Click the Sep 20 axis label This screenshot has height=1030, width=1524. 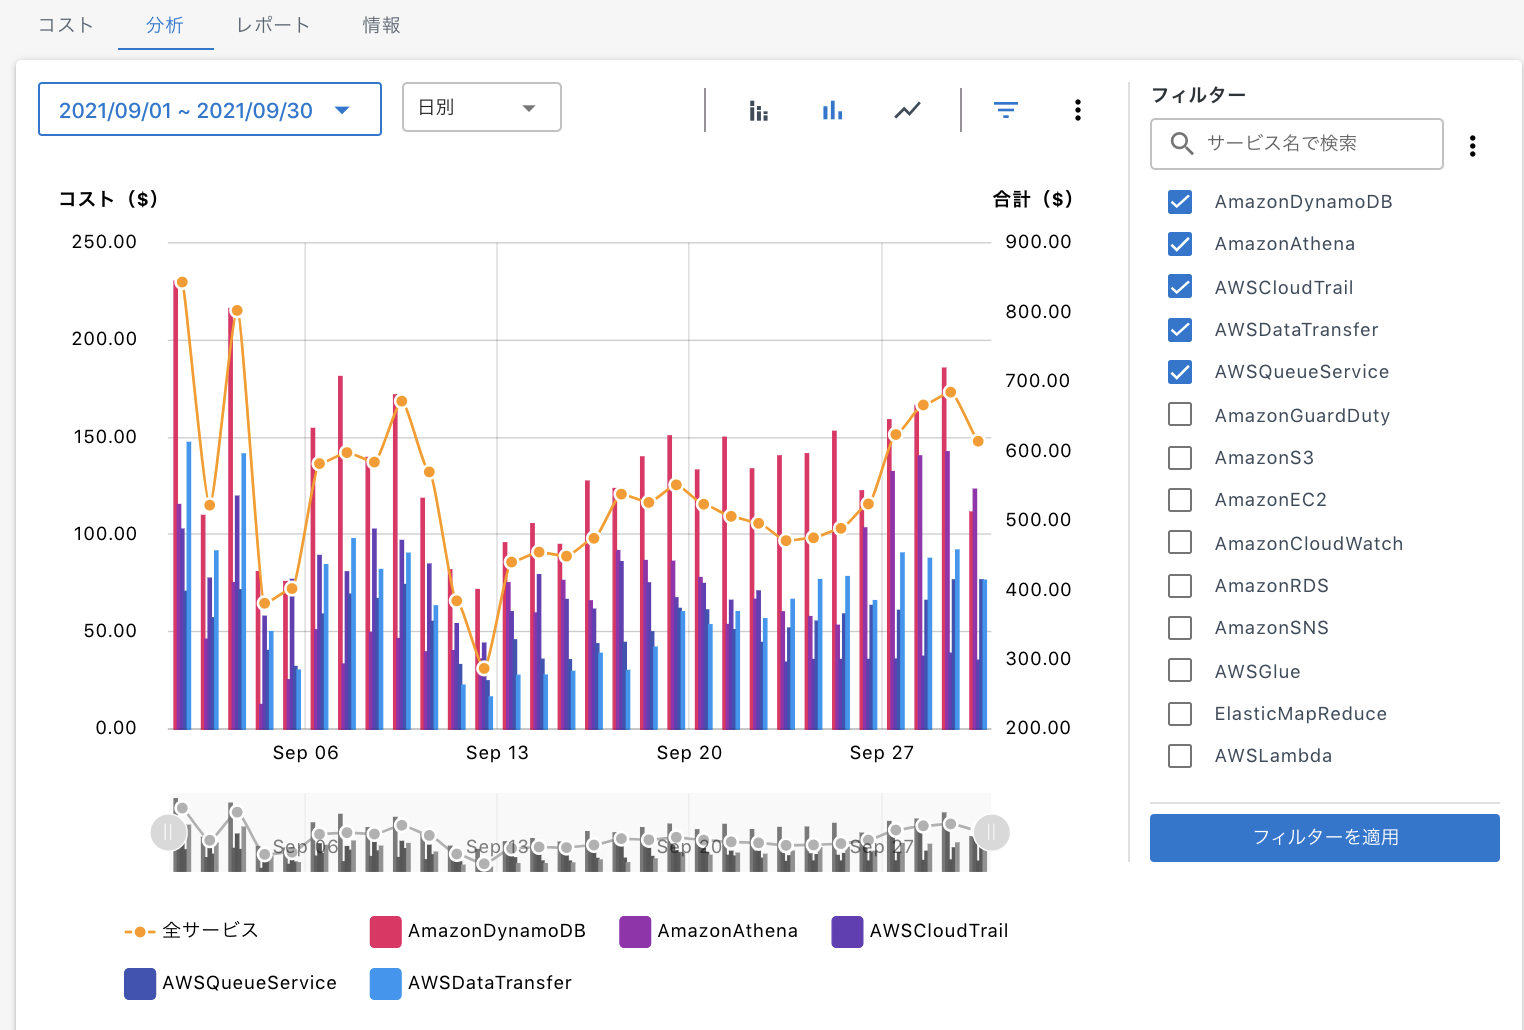coord(689,753)
